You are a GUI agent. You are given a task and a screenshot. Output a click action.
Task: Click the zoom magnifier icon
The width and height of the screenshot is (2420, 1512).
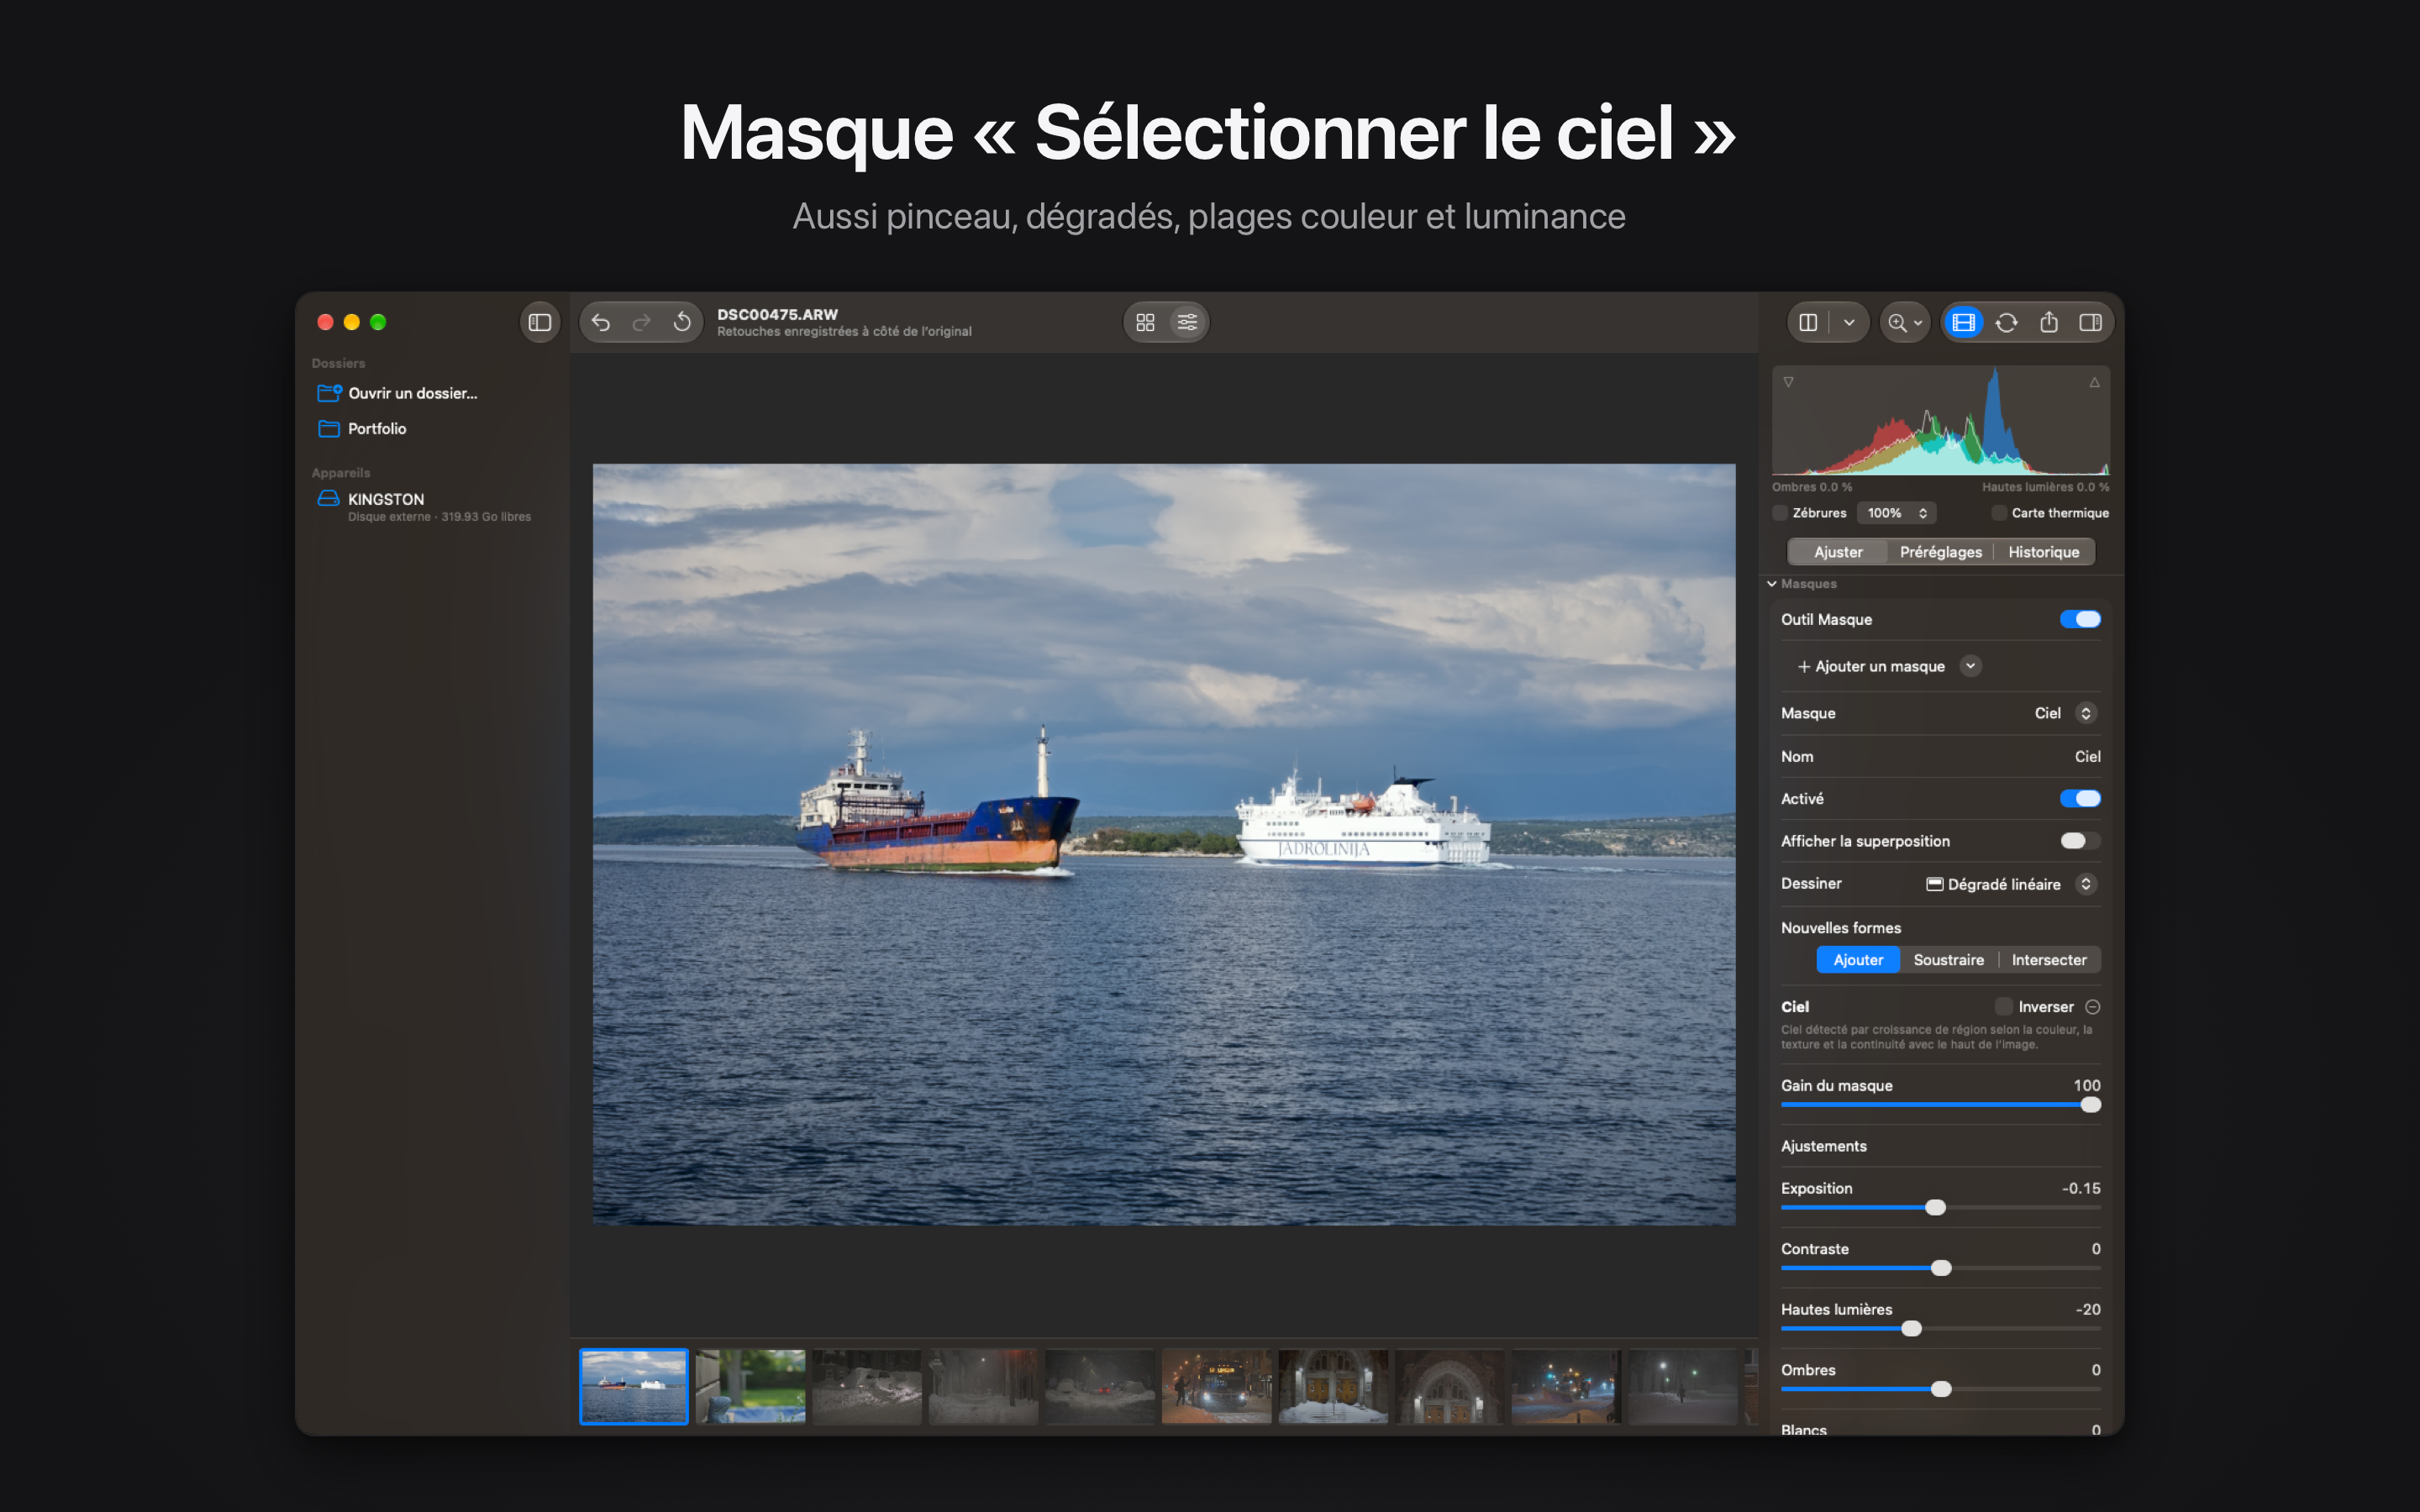1897,322
